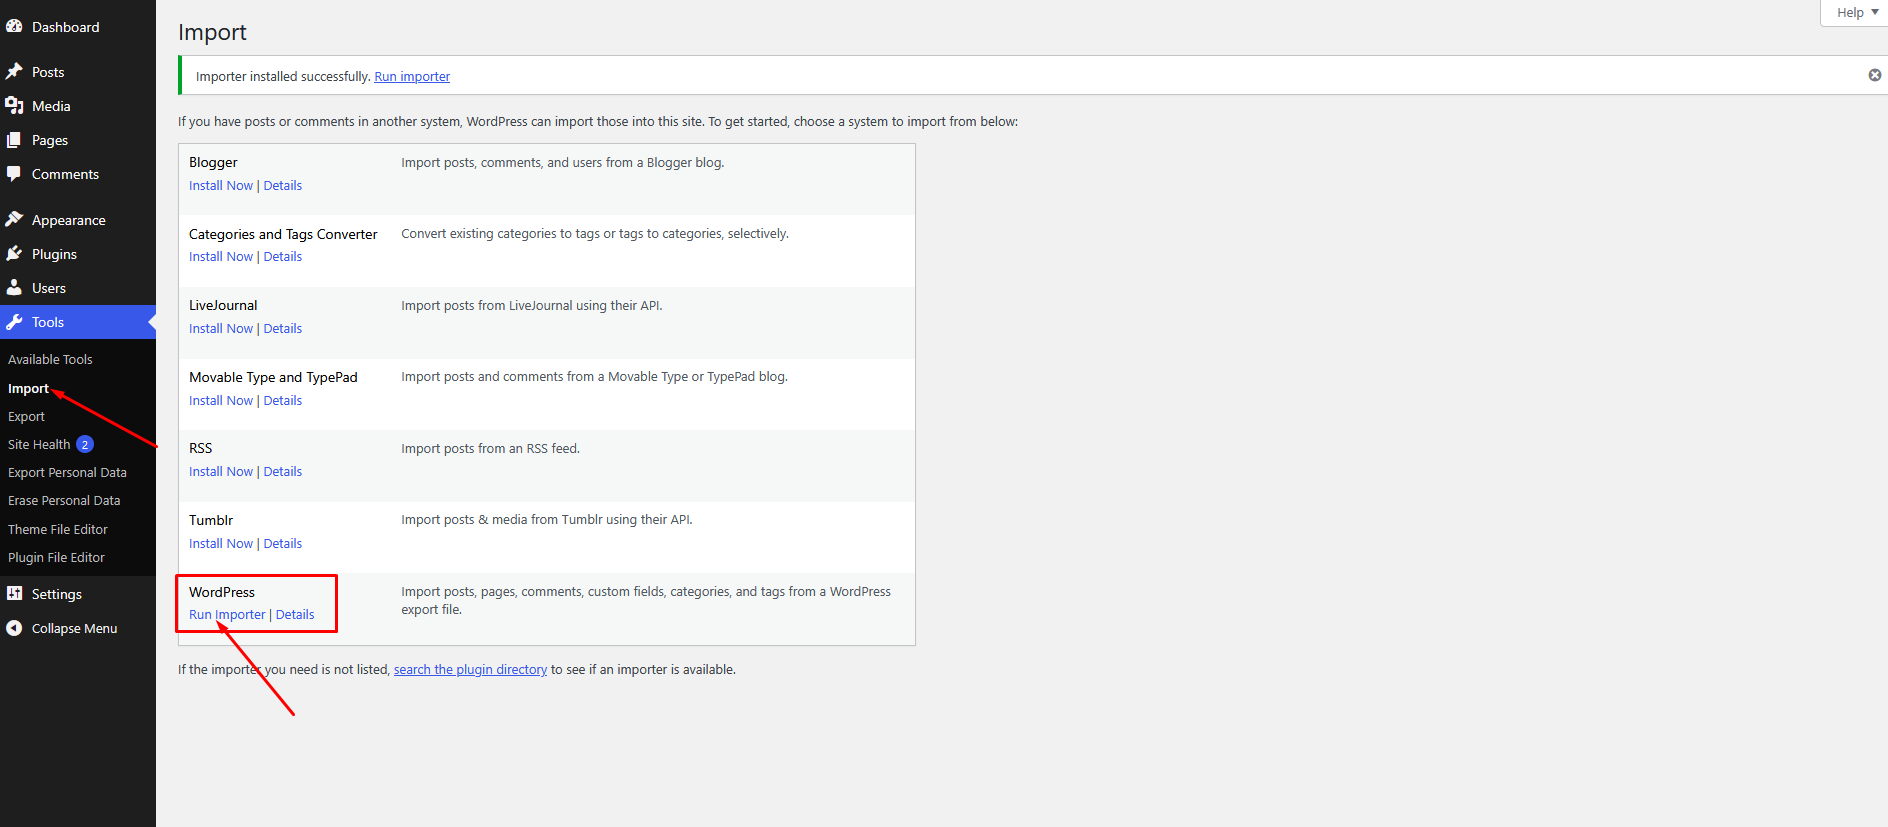This screenshot has height=827, width=1888.
Task: Open Comments menu item
Action: 65,174
